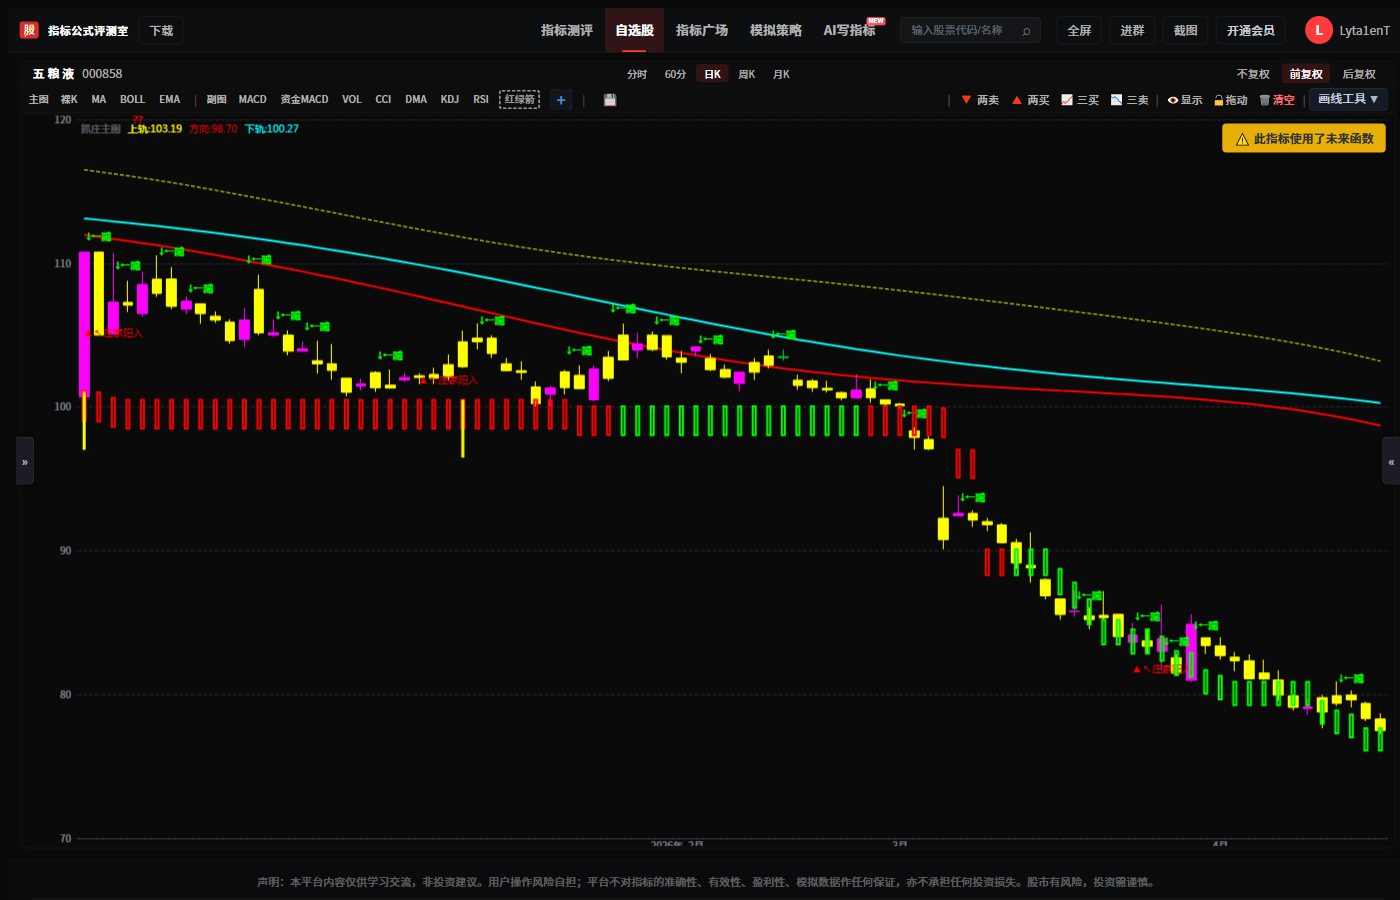The image size is (1400, 900).
Task: Click the stock code 000858
Action: pos(102,74)
